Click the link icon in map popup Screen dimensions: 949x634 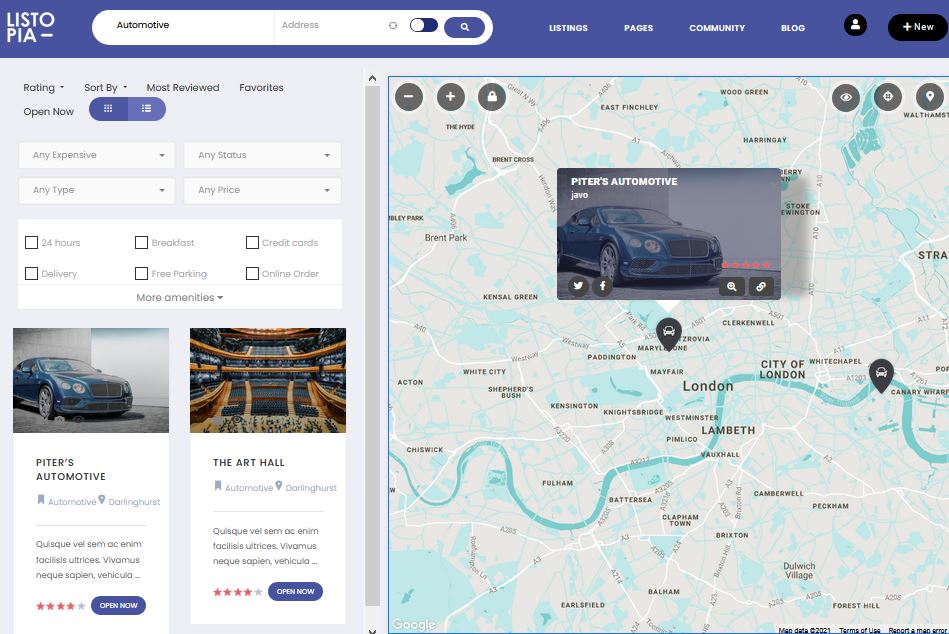pyautogui.click(x=761, y=287)
